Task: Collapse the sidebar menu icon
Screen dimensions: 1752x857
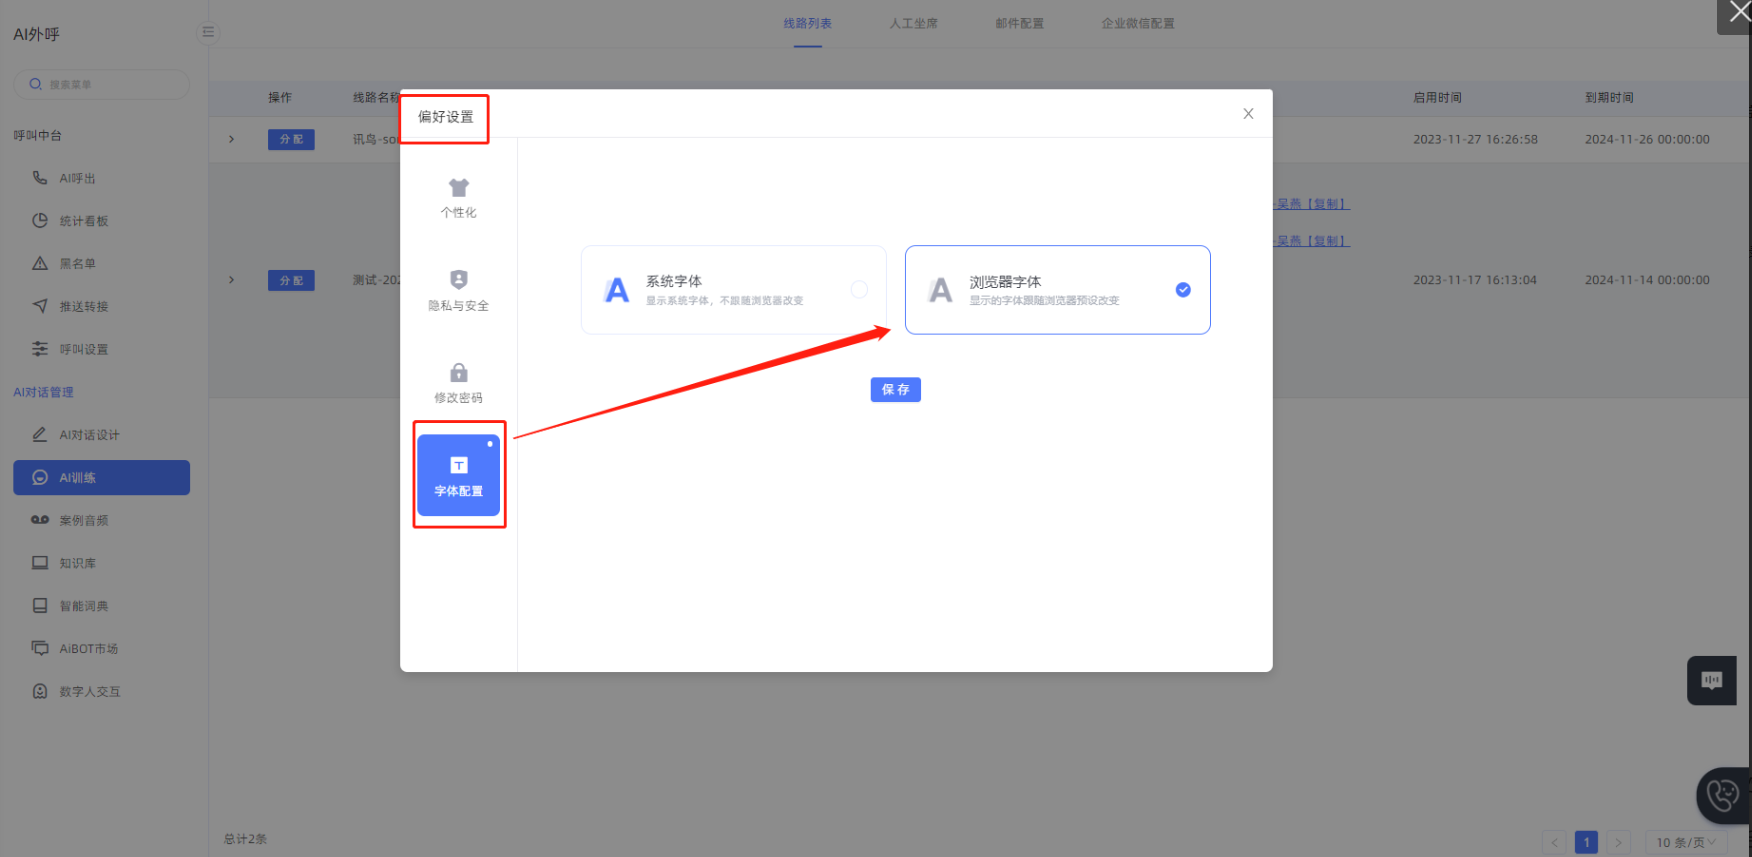Action: point(208,32)
